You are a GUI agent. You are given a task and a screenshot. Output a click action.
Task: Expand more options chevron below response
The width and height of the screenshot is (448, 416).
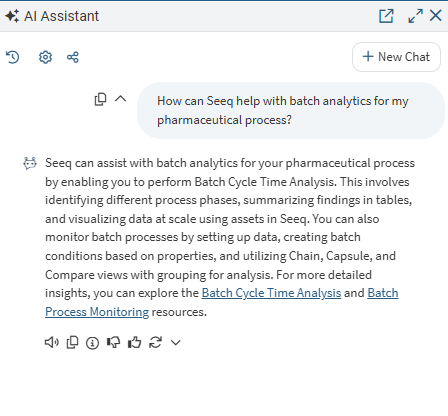(x=176, y=342)
